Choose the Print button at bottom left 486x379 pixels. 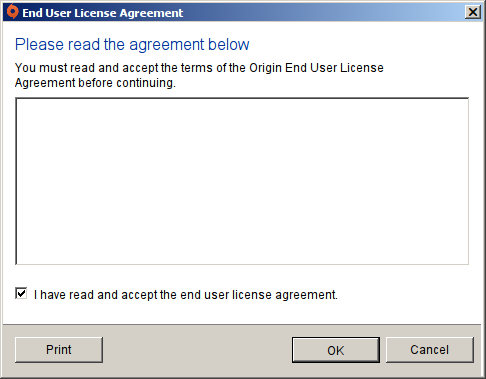(x=59, y=350)
